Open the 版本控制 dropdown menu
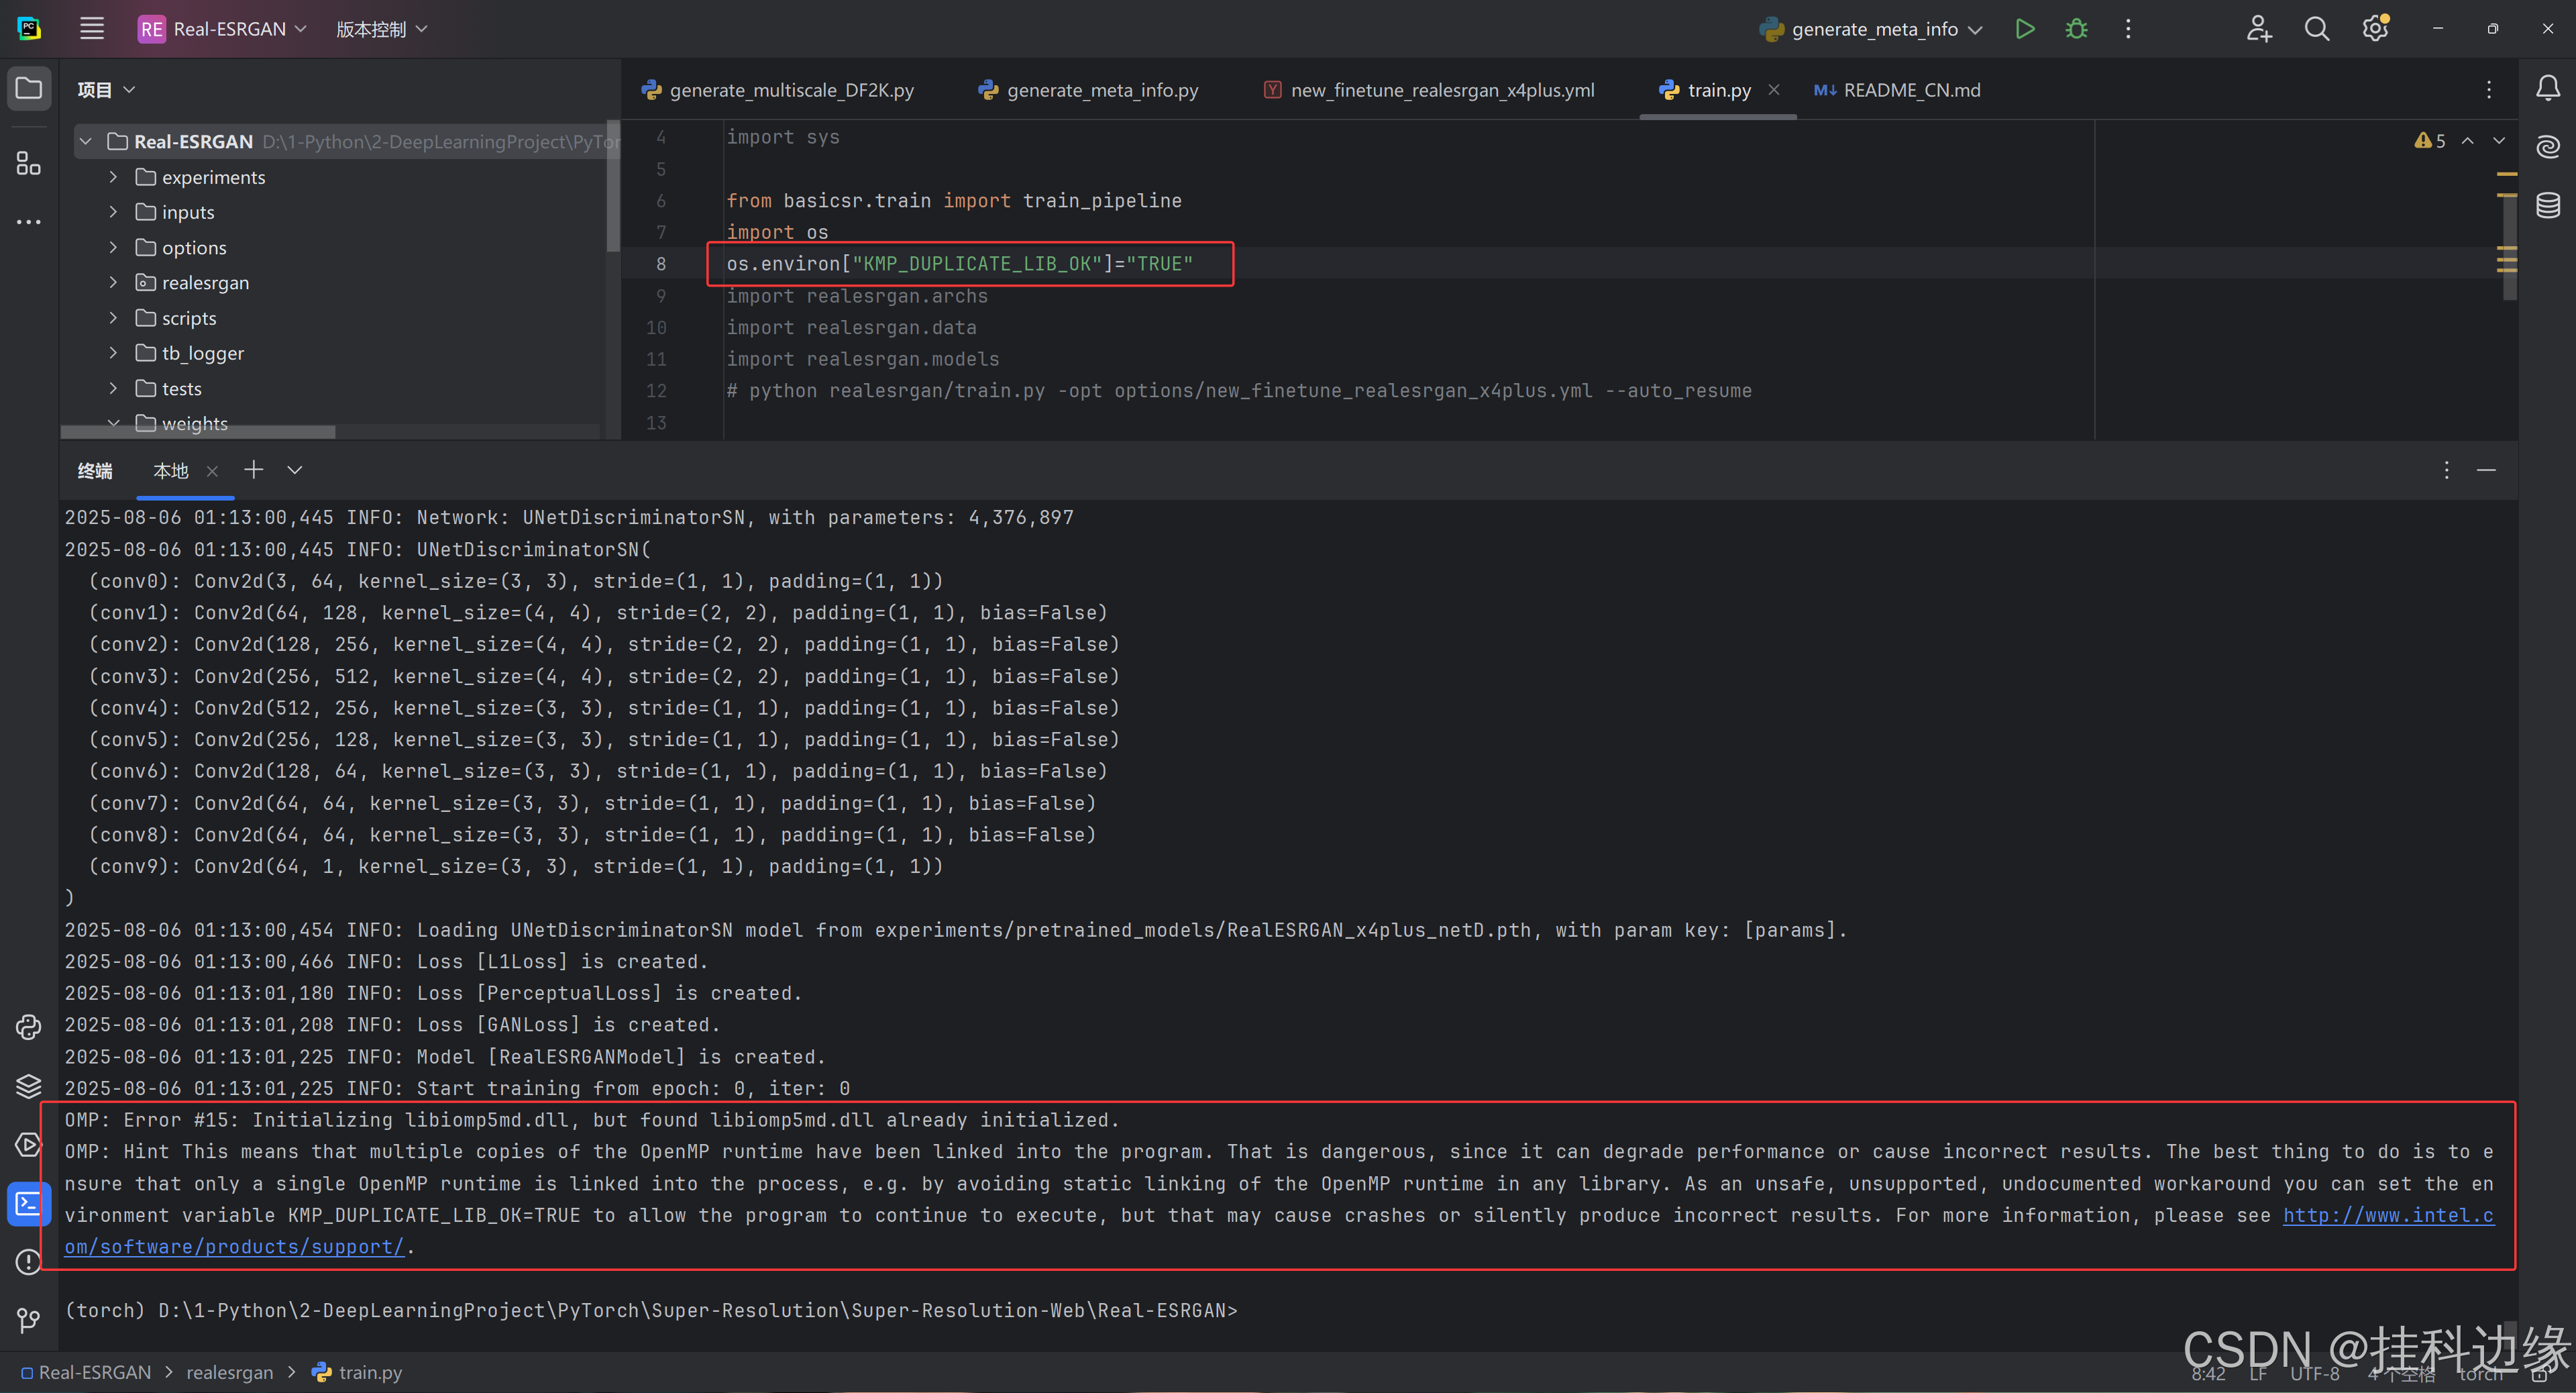This screenshot has width=2576, height=1393. coord(381,29)
